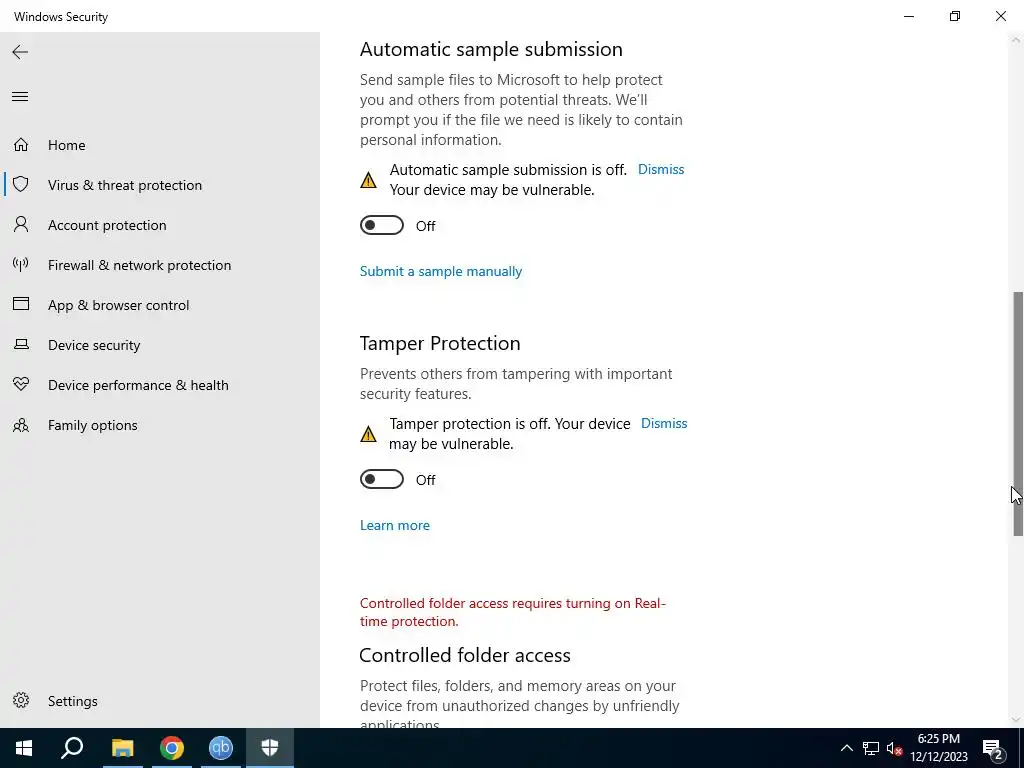Screen dimensions: 1024x768
Task: Open qBittorrent from the taskbar
Action: click(x=221, y=748)
